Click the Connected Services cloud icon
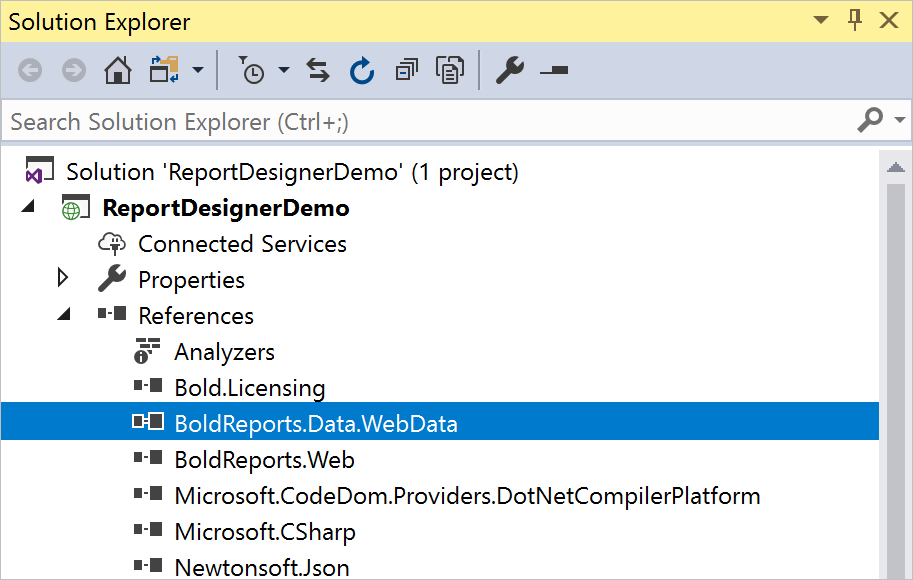 (112, 243)
